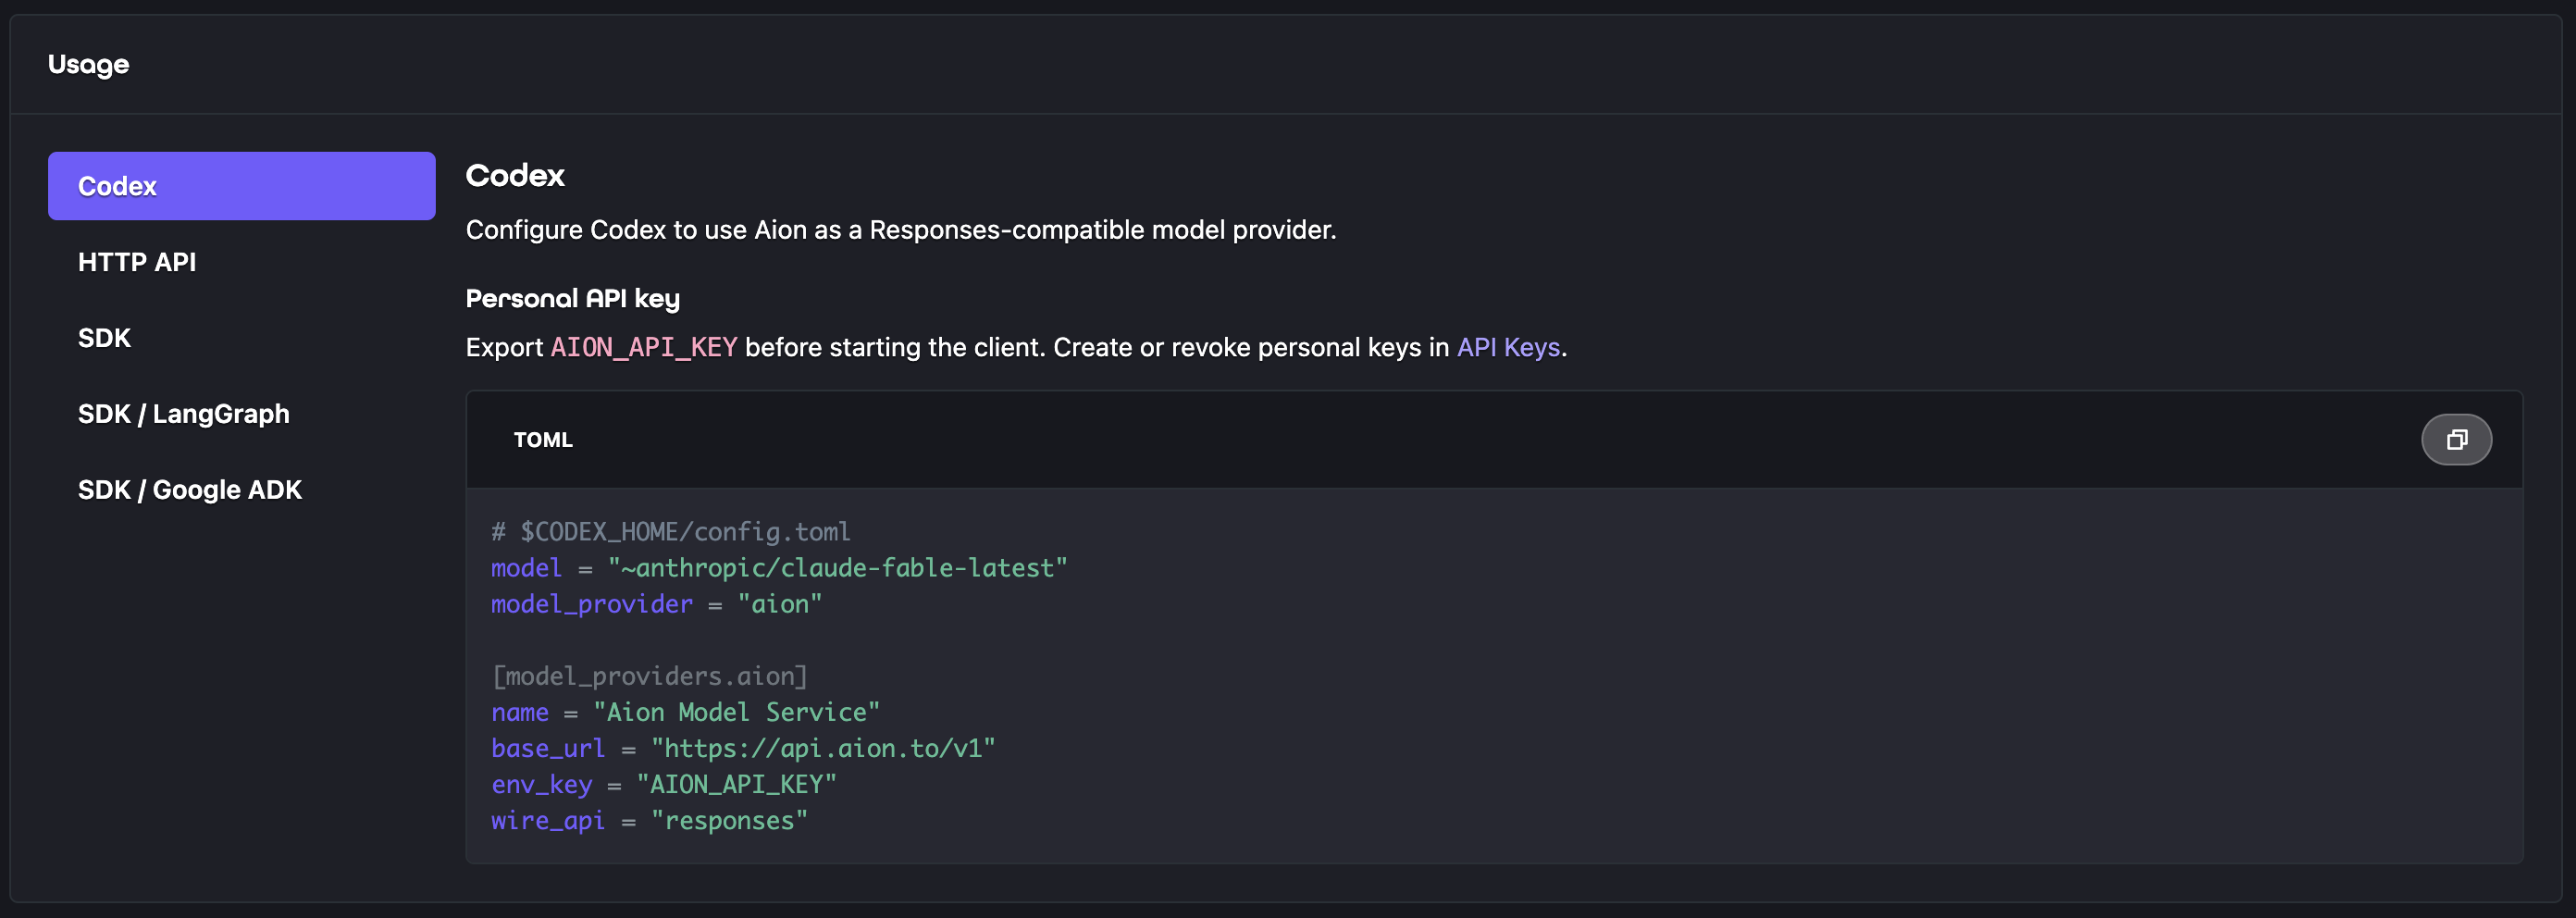Select the Codex tab in sidebar
The height and width of the screenshot is (918, 2576).
241,186
